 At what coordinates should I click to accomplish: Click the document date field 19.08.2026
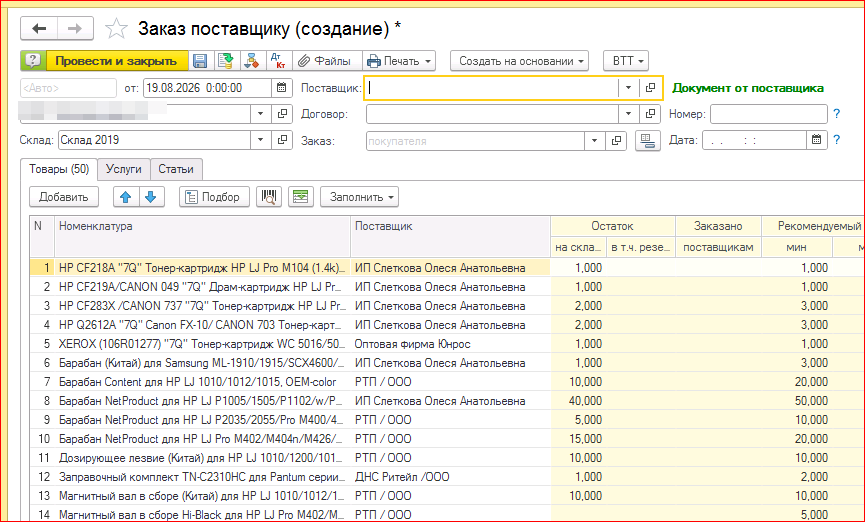(x=207, y=88)
